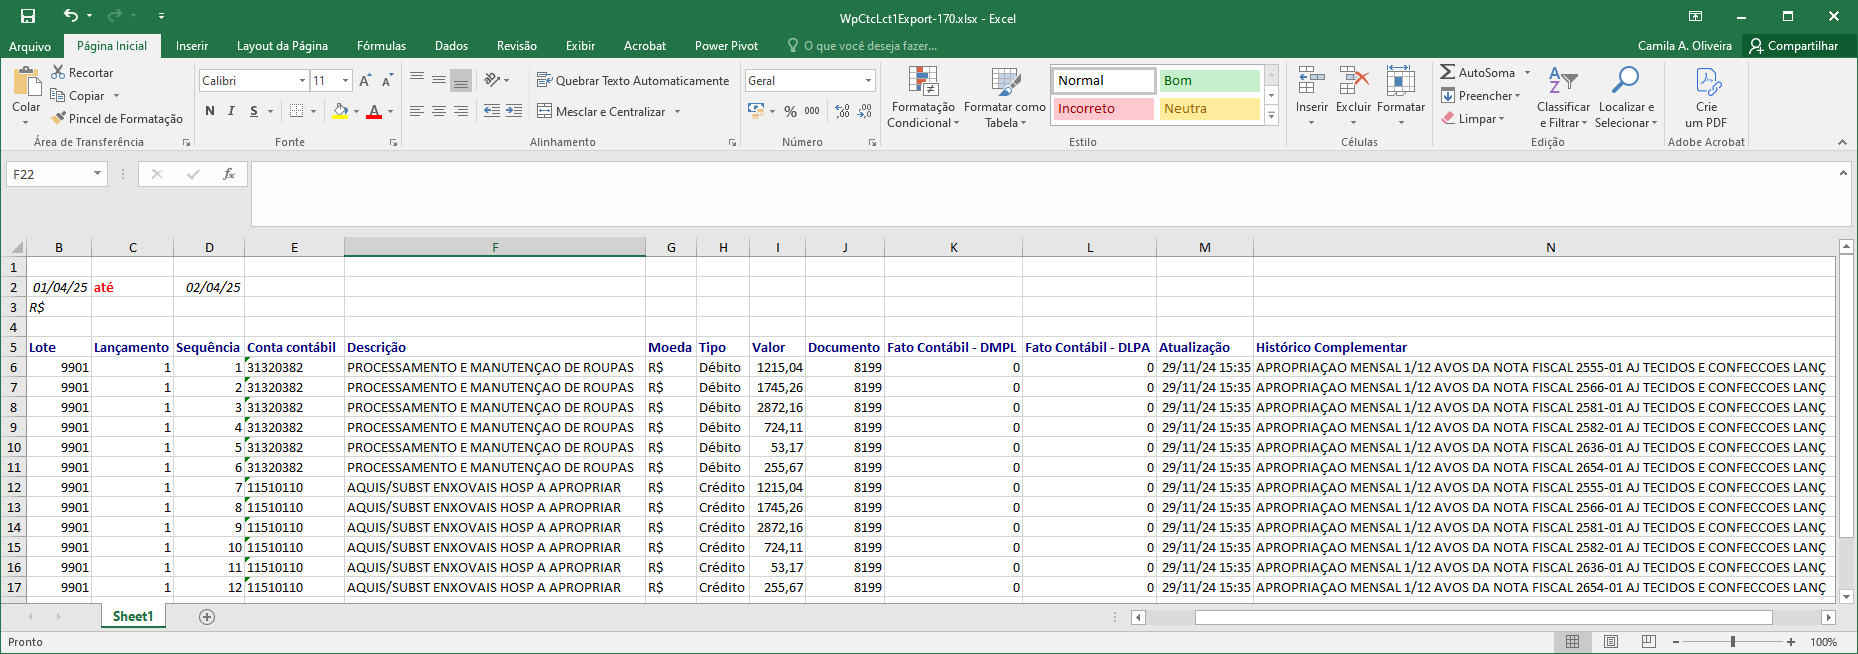The height and width of the screenshot is (654, 1858).
Task: Apply thousands separator style
Action: [x=812, y=111]
